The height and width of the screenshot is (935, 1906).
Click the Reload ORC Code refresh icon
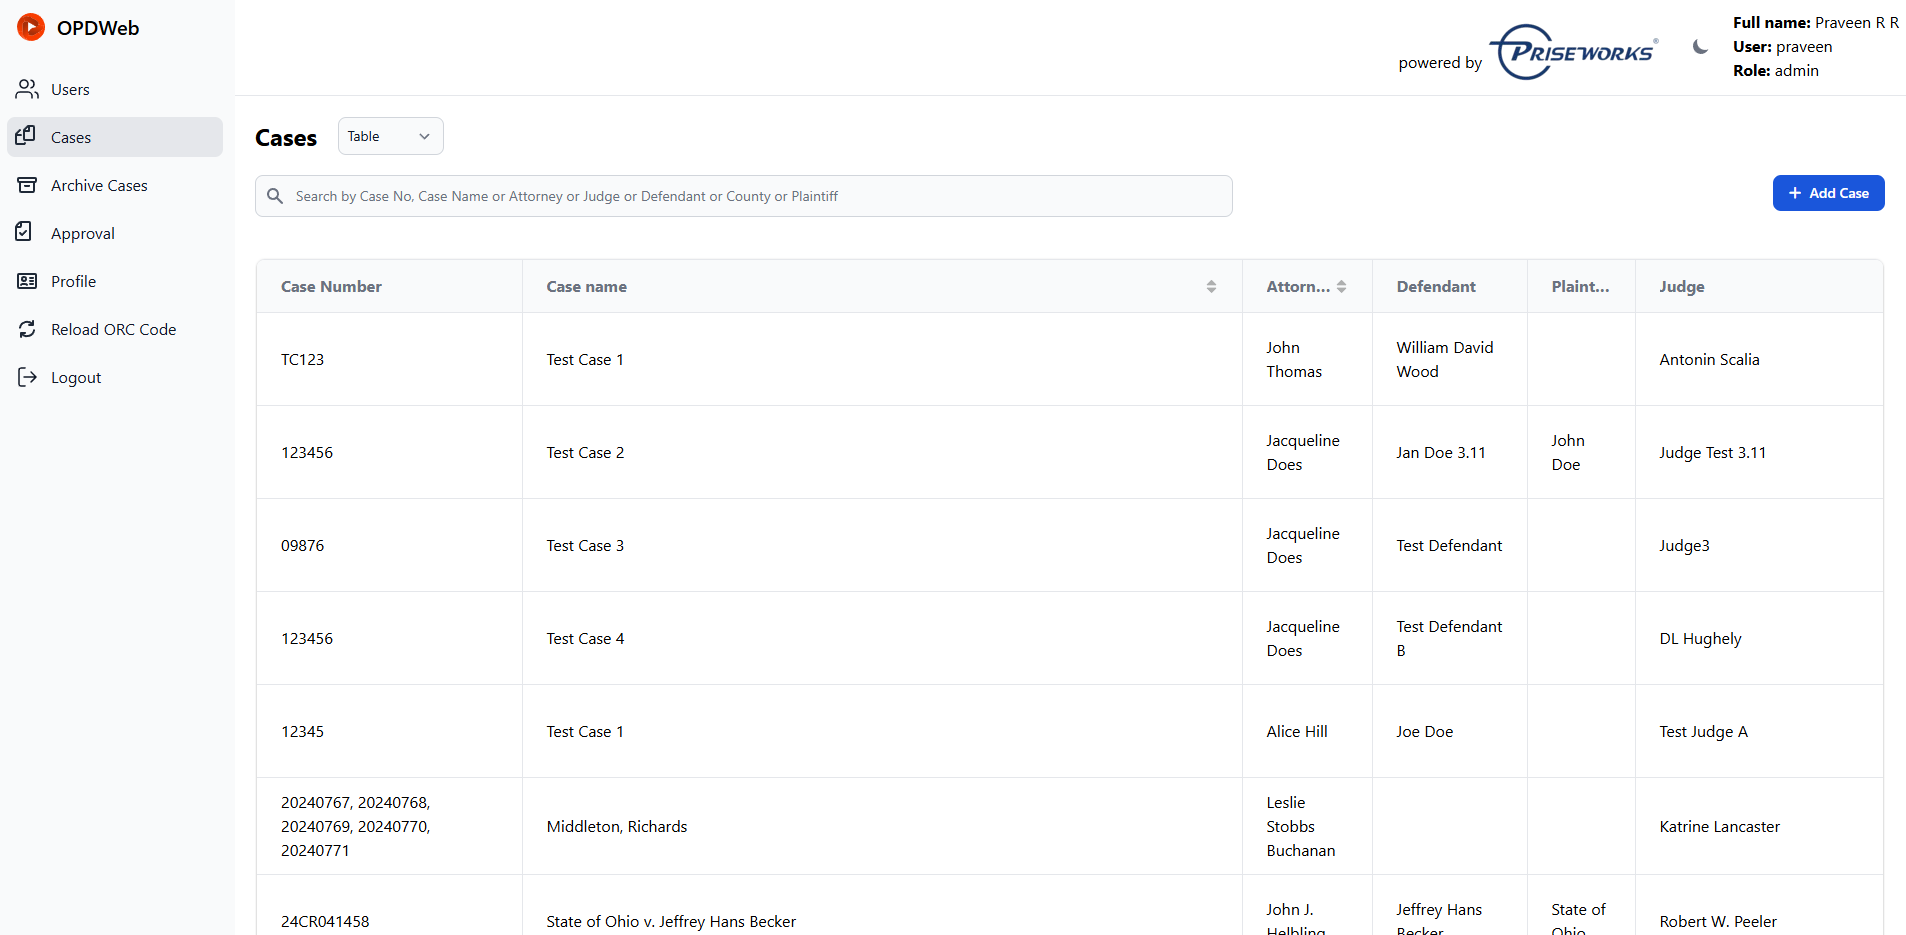(27, 329)
